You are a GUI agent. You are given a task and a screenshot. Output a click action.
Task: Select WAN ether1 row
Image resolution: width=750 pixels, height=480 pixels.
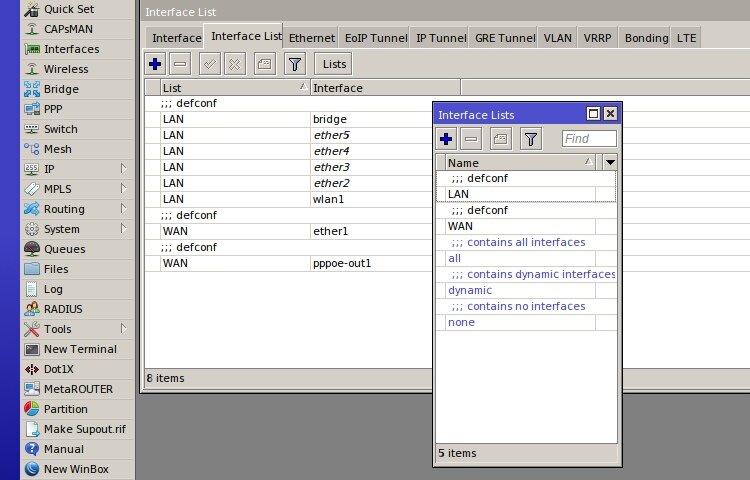[x=289, y=231]
